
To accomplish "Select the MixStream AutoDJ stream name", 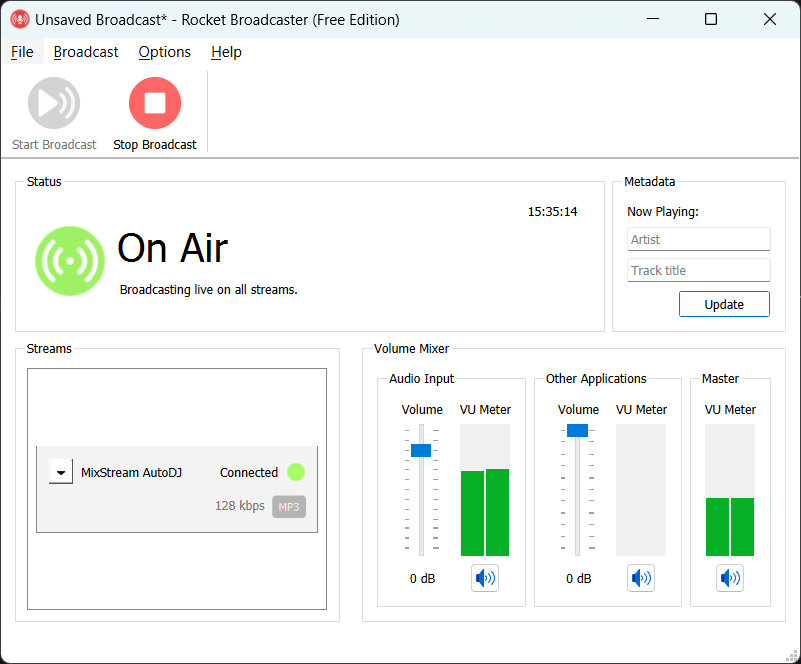I will click(x=131, y=472).
